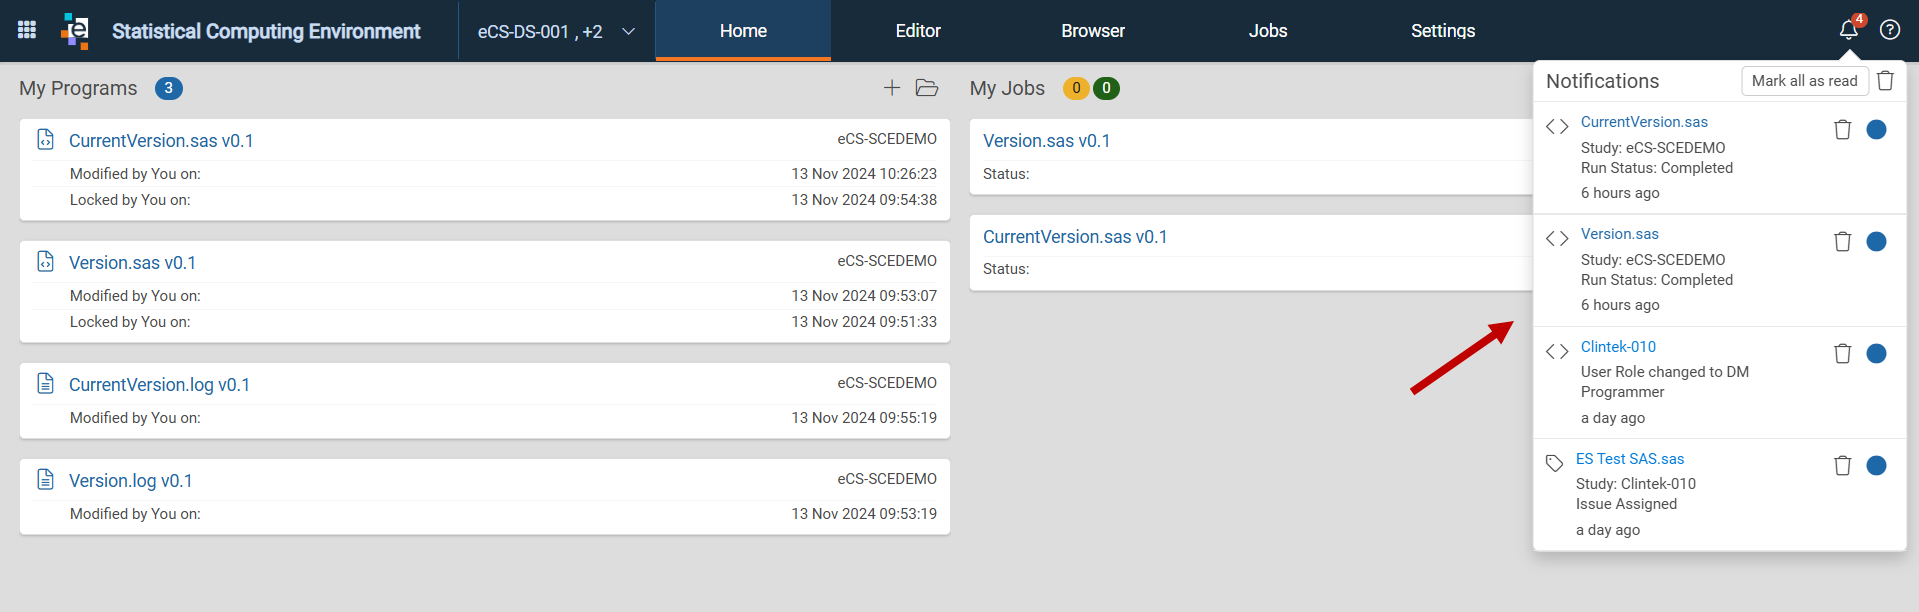Click file icon of Version.log program
This screenshot has height=612, width=1919.
(x=45, y=479)
